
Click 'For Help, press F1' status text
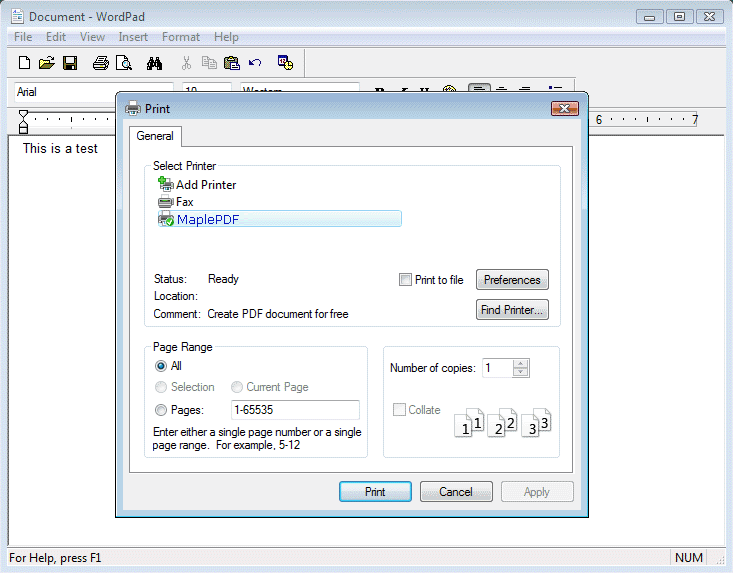click(55, 558)
